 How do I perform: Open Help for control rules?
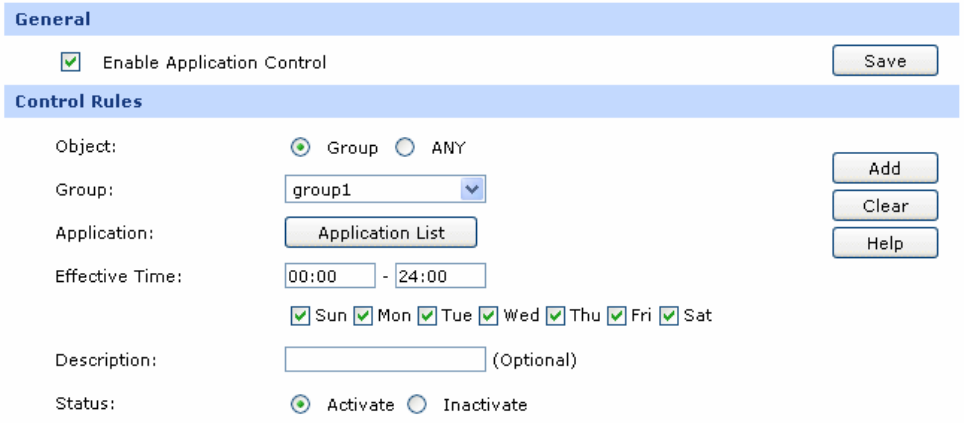tap(884, 243)
